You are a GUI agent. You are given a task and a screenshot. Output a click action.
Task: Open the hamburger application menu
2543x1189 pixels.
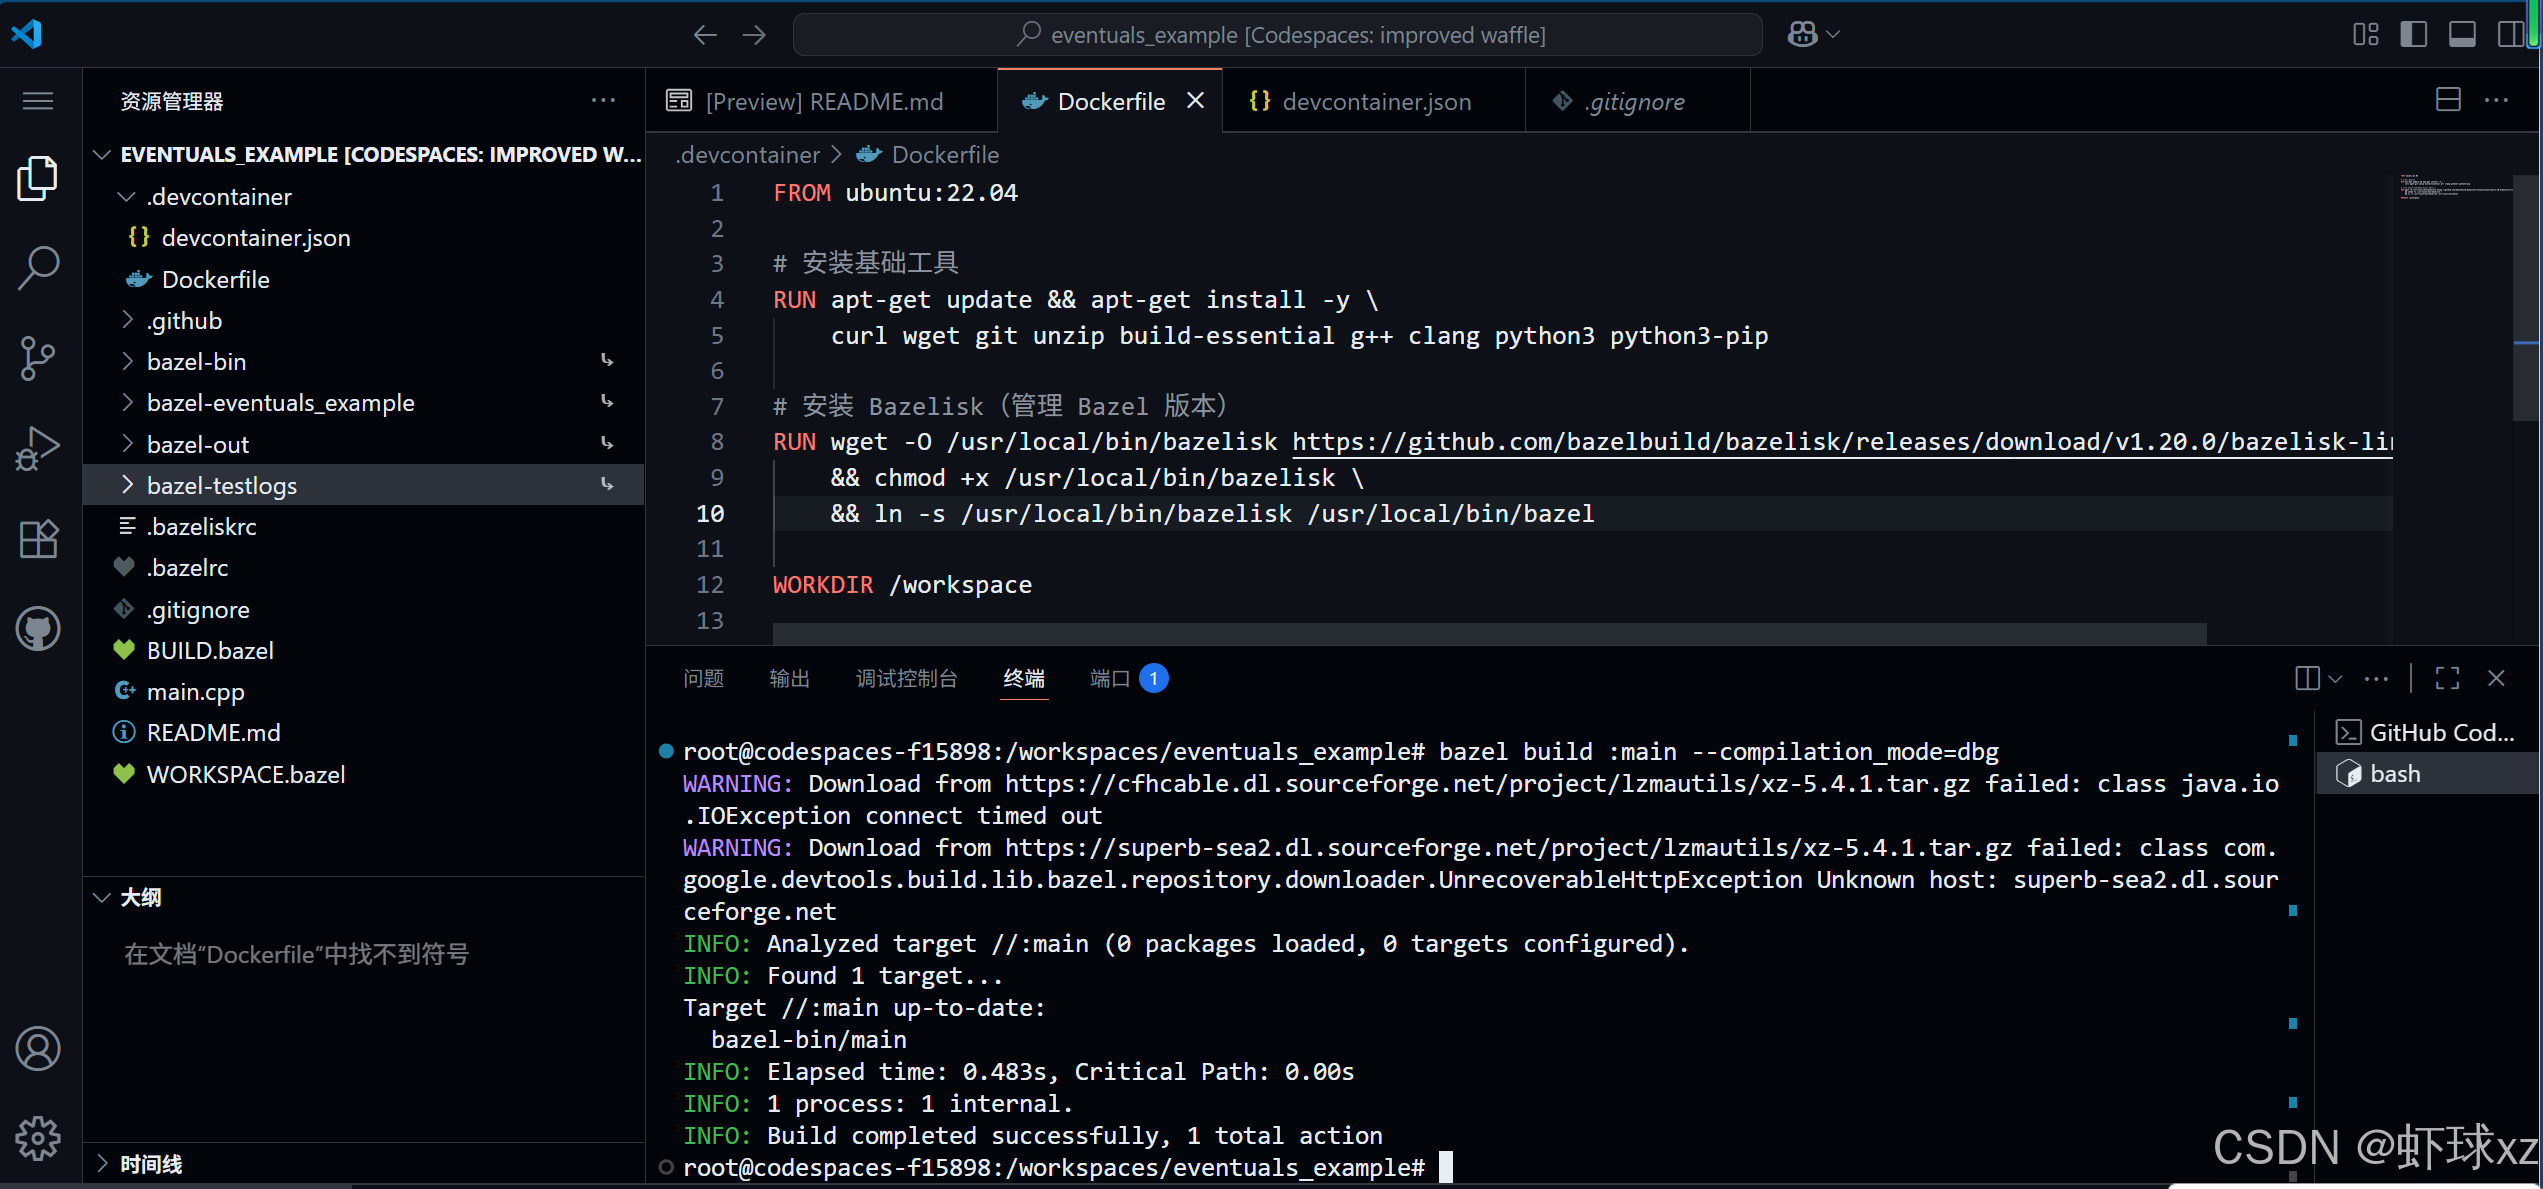pyautogui.click(x=38, y=101)
